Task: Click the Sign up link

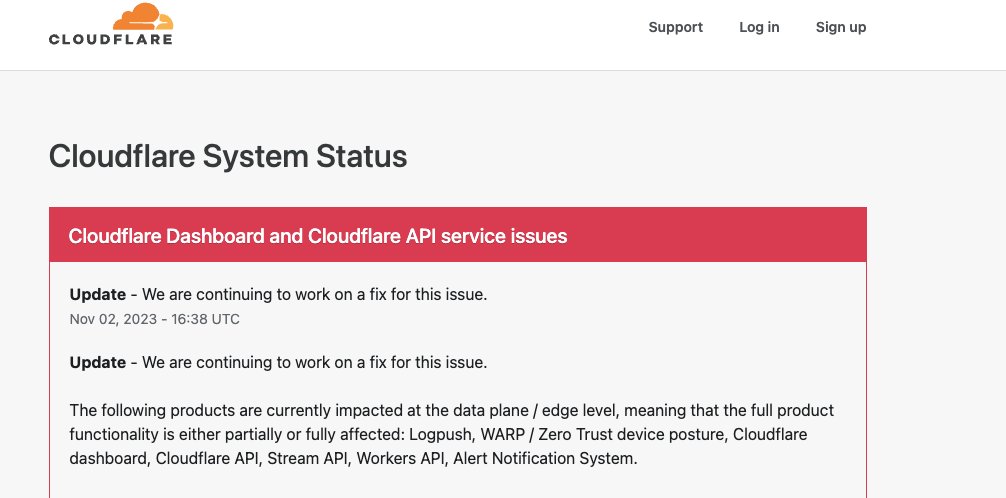Action: (x=840, y=27)
